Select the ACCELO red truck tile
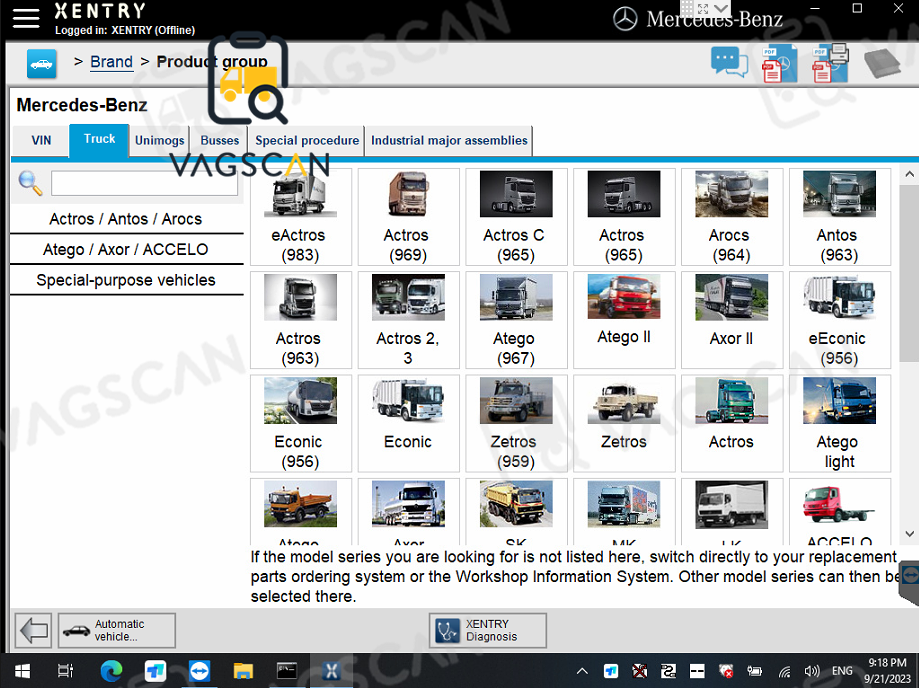Viewport: 919px width, 688px height. pyautogui.click(x=839, y=512)
